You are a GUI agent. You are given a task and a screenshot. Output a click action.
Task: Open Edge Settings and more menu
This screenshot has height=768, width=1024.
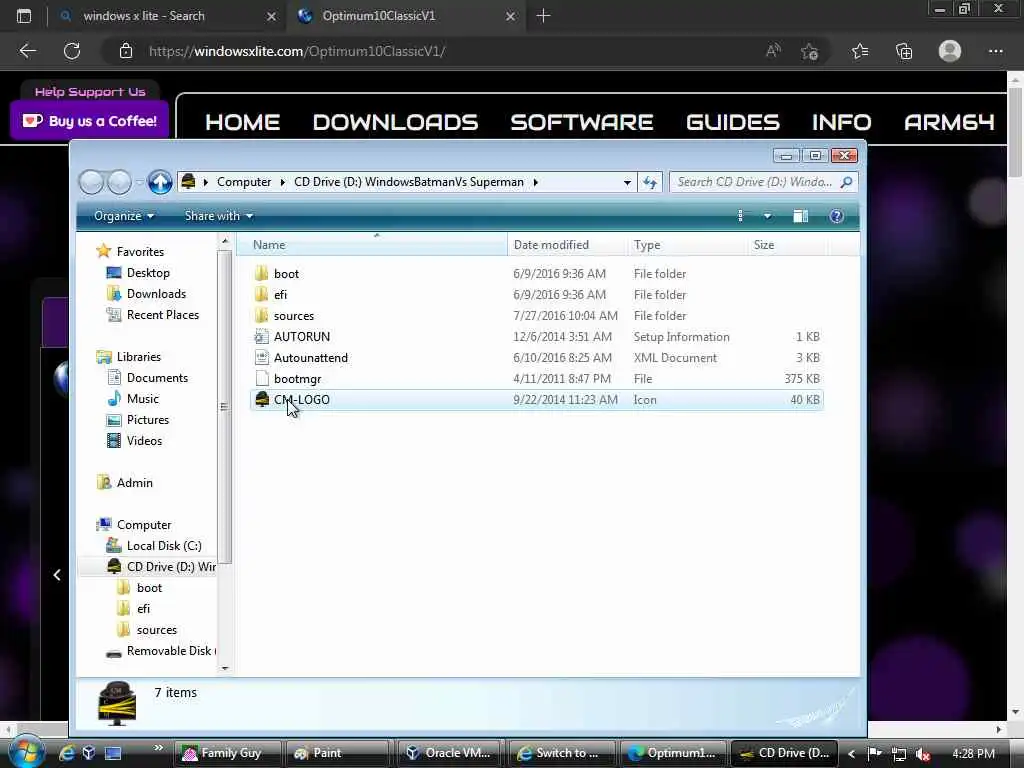[x=995, y=51]
